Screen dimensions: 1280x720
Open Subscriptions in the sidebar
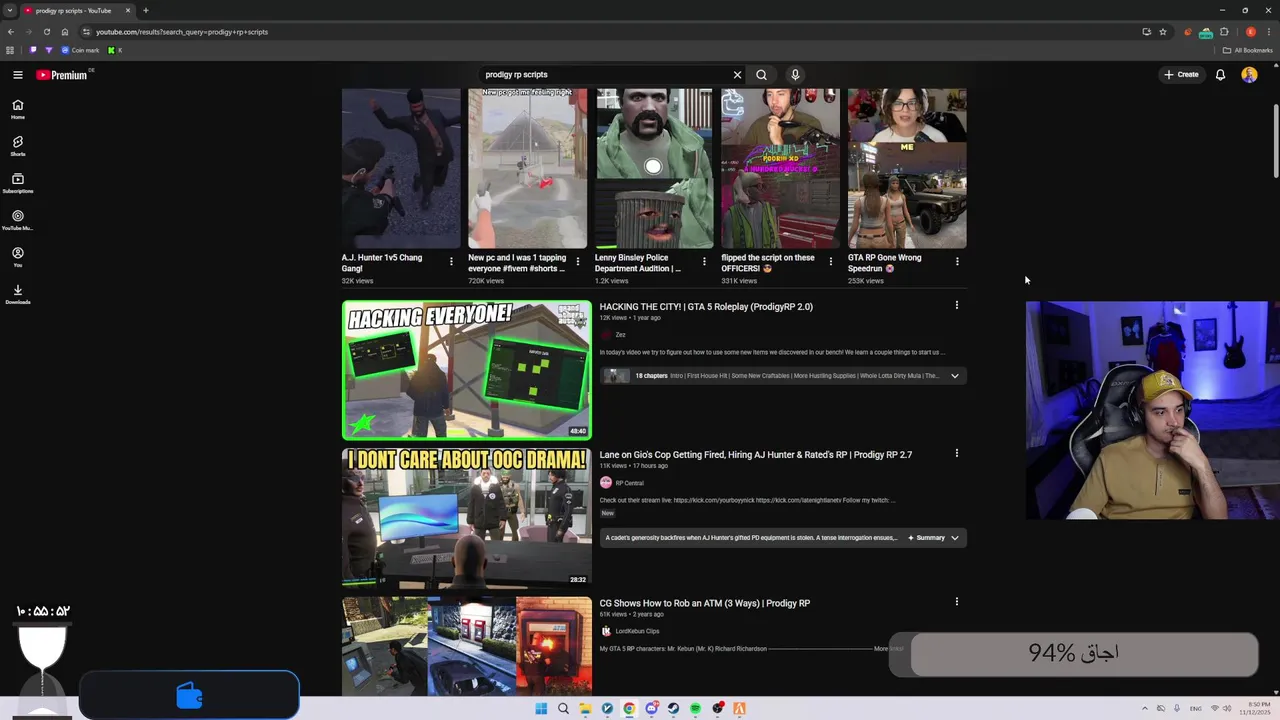tap(18, 183)
